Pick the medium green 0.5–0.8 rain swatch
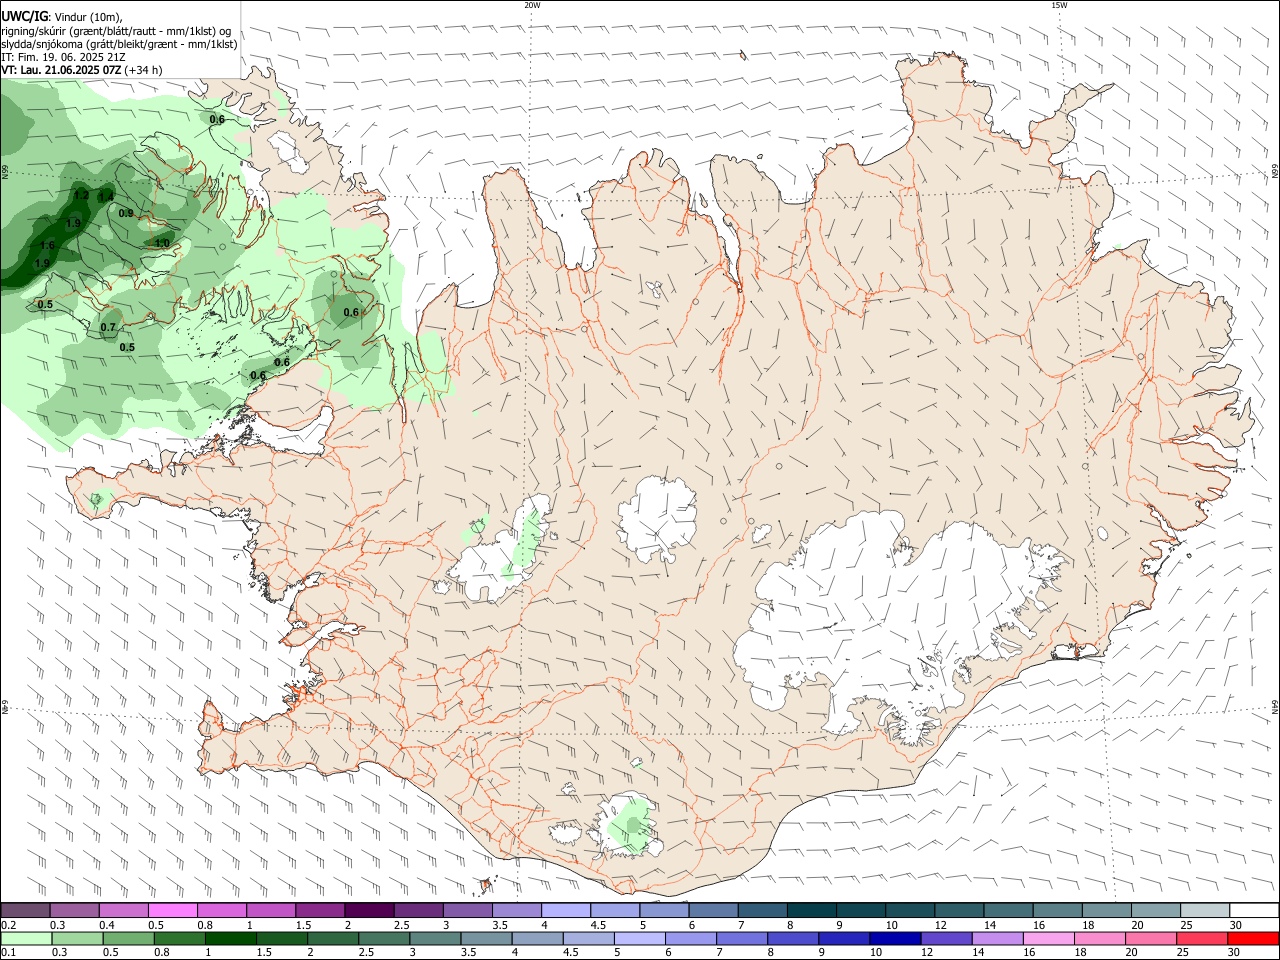The width and height of the screenshot is (1280, 960). 129,939
